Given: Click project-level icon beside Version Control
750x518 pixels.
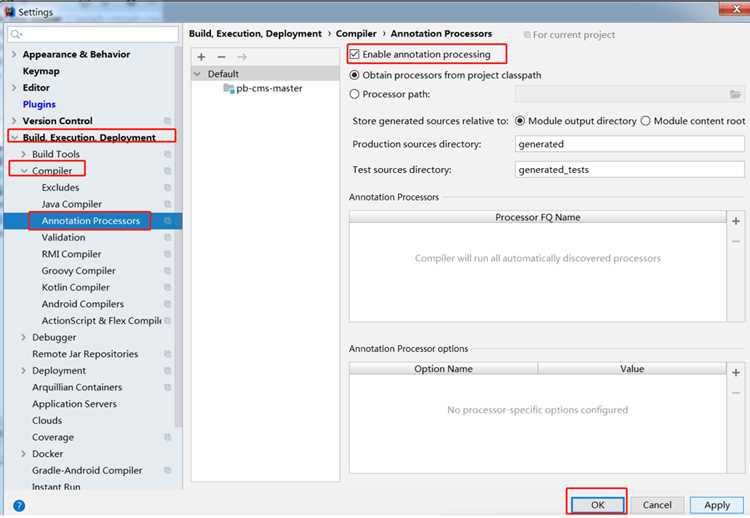Looking at the screenshot, I should 167,121.
